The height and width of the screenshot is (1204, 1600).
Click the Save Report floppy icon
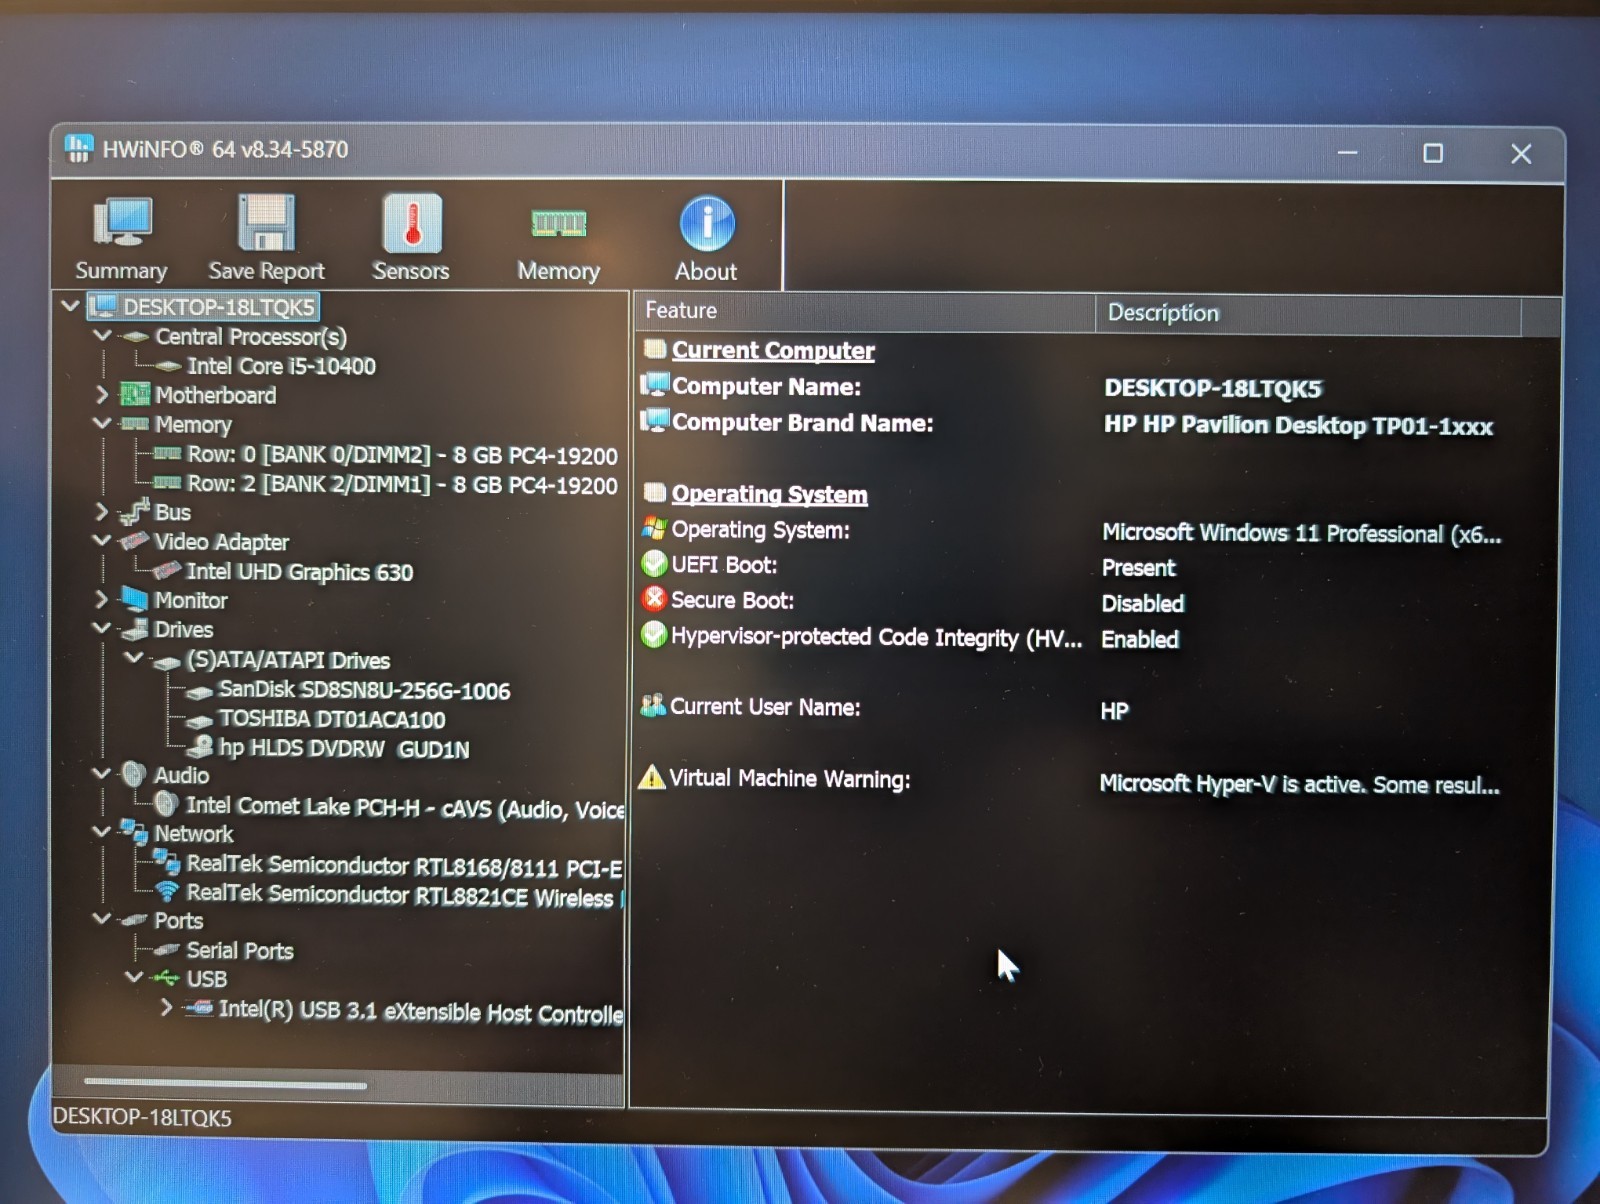(266, 222)
